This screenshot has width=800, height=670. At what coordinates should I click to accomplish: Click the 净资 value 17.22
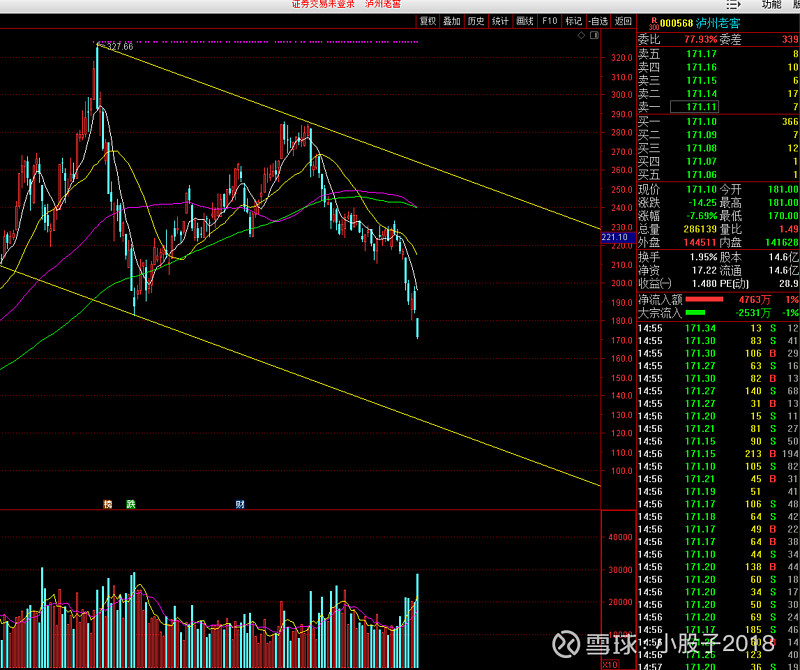[x=705, y=270]
